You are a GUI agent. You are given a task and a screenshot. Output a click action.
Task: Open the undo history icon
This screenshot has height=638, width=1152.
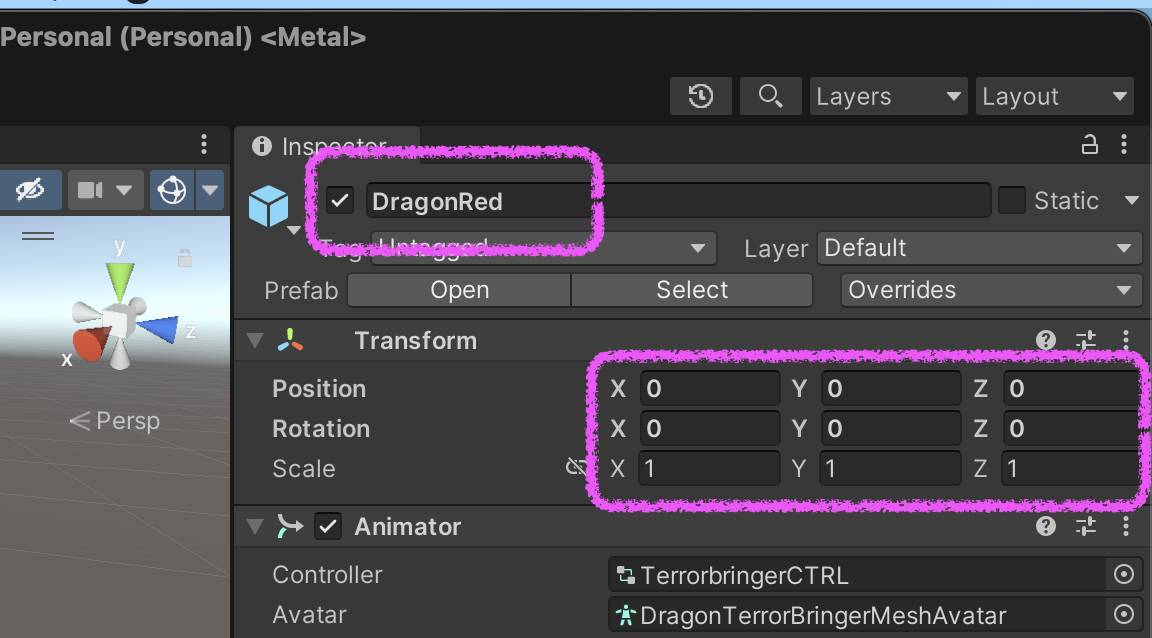(701, 96)
